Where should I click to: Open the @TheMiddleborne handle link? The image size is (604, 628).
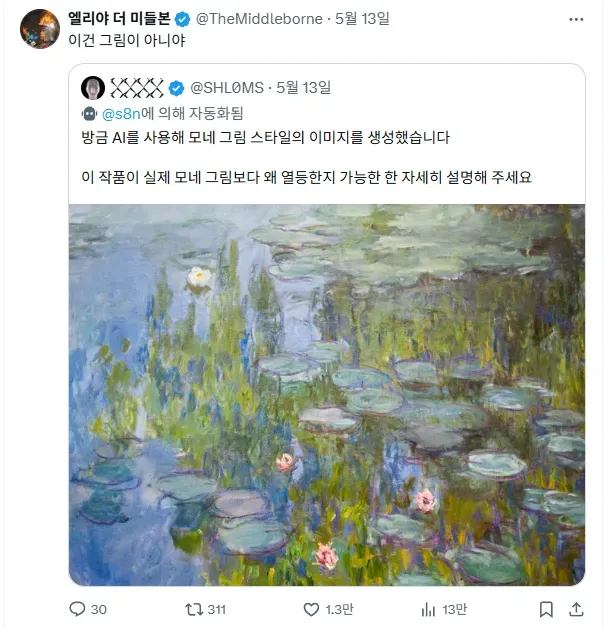point(259,19)
